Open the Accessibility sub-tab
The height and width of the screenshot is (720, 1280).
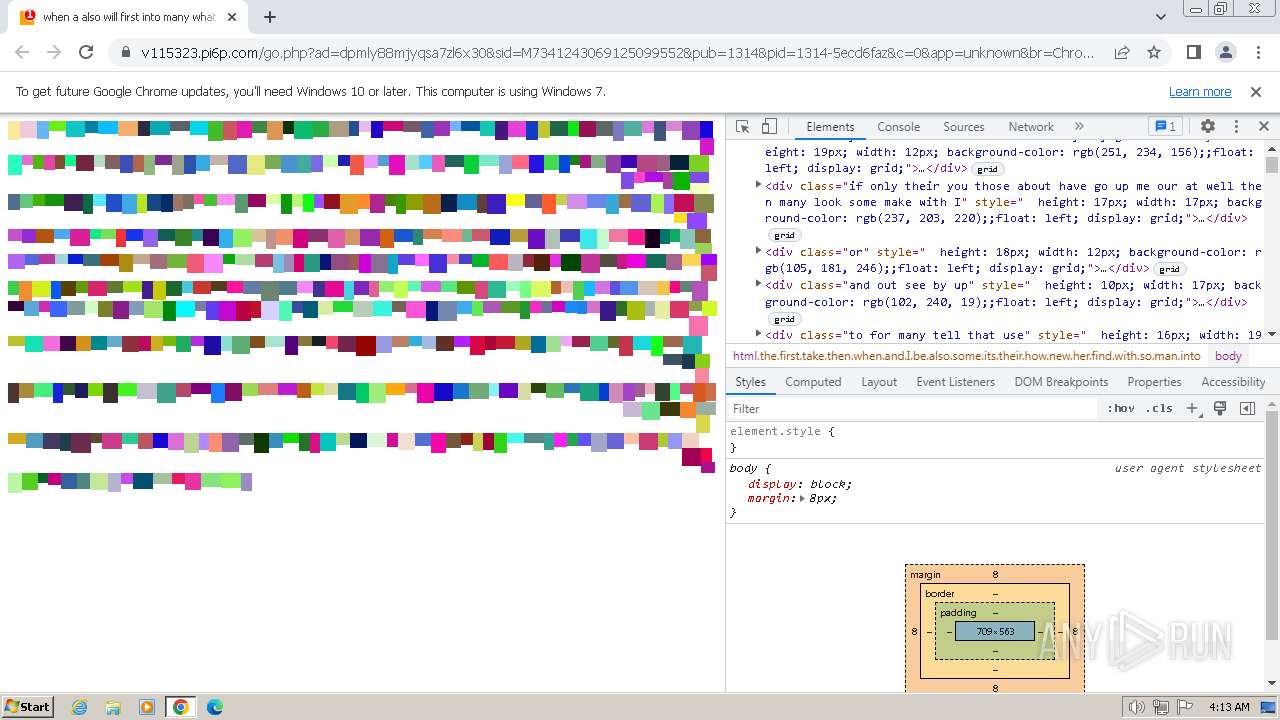1233,382
